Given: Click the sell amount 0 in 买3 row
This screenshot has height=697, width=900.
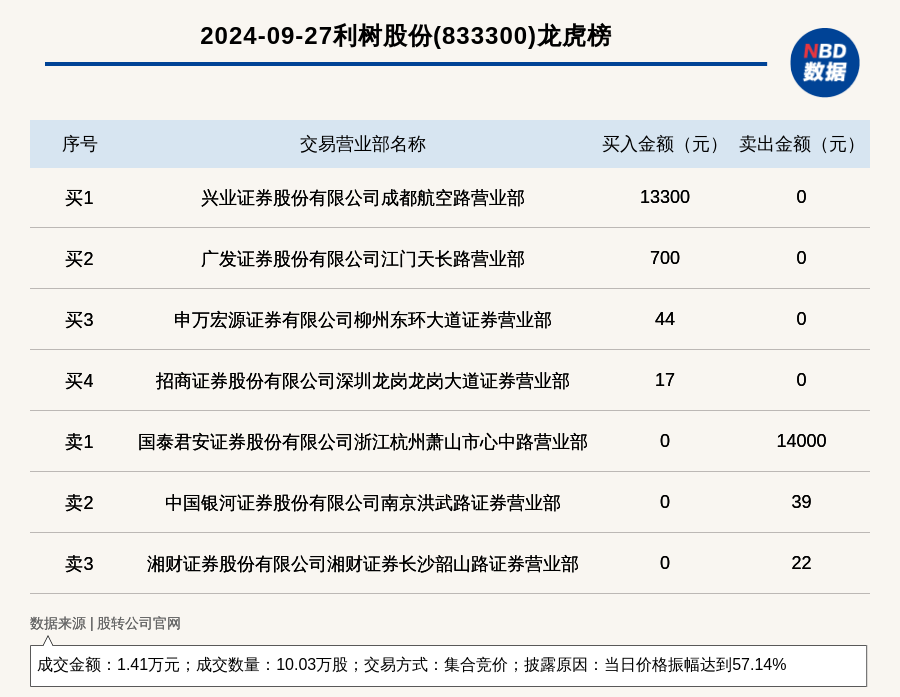Looking at the screenshot, I should point(801,319).
